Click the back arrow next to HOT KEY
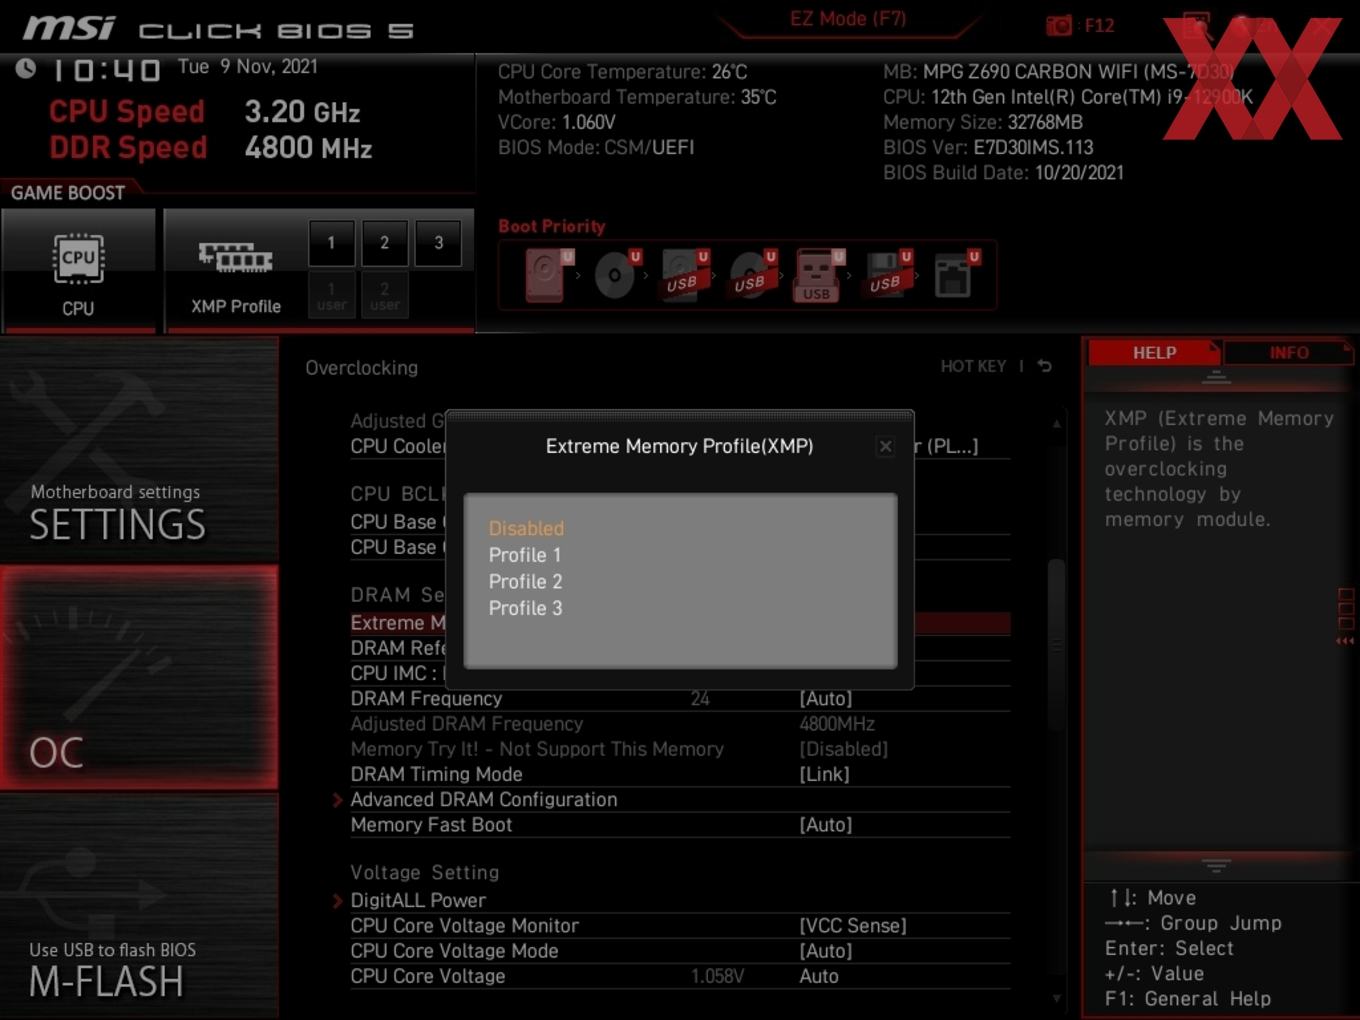 pos(1044,366)
